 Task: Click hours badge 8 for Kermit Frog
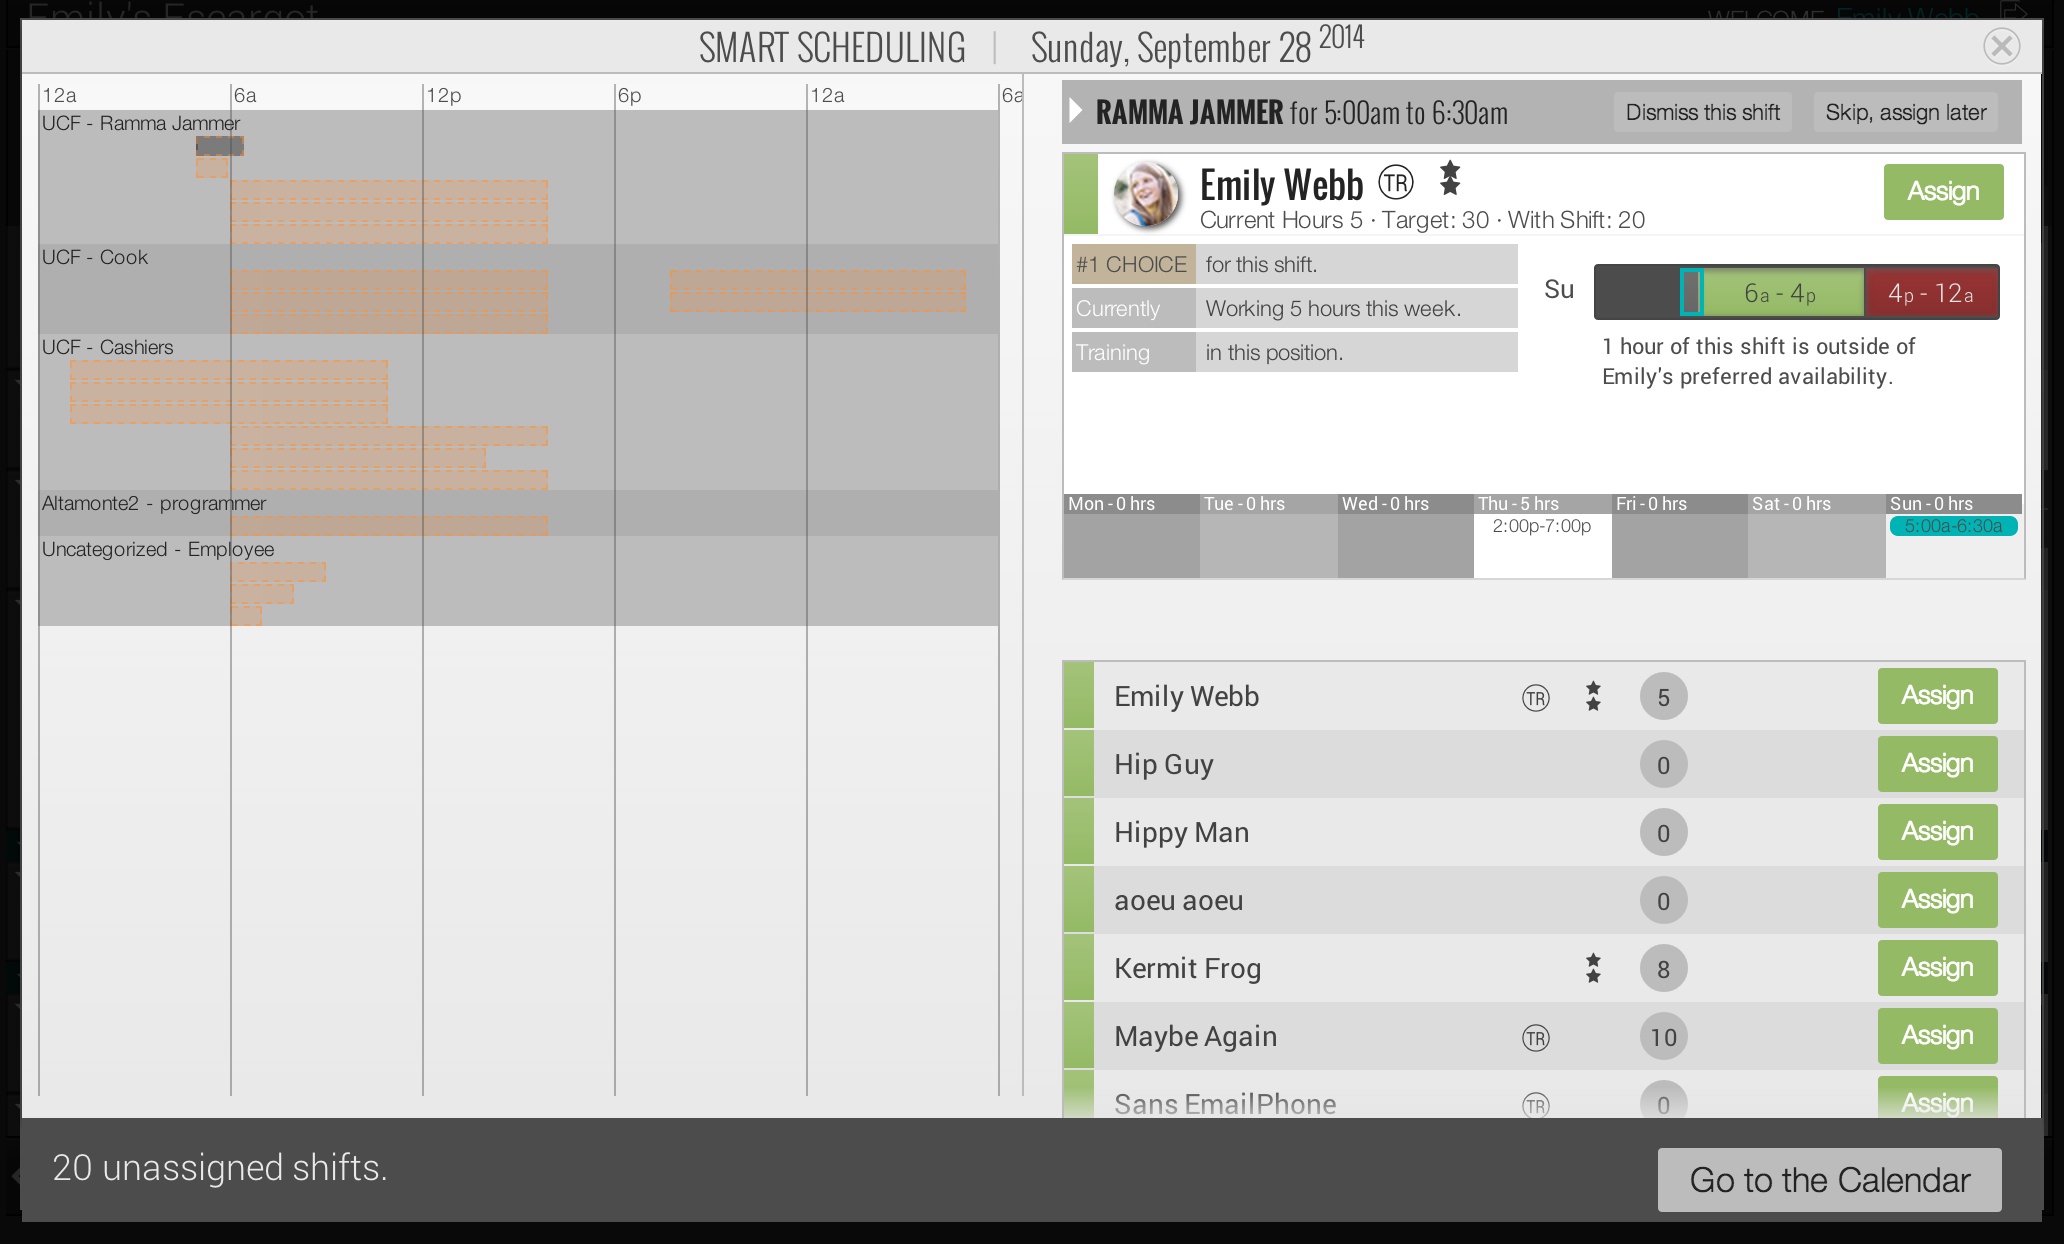[1663, 968]
